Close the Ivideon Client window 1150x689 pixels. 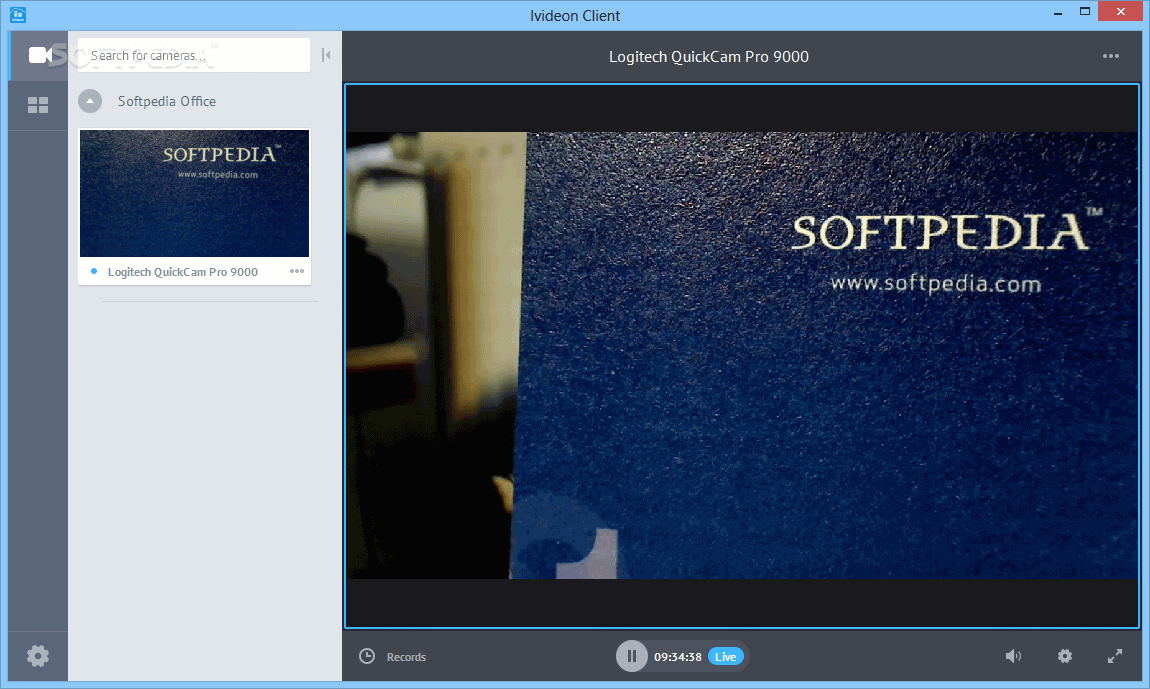coord(1120,12)
